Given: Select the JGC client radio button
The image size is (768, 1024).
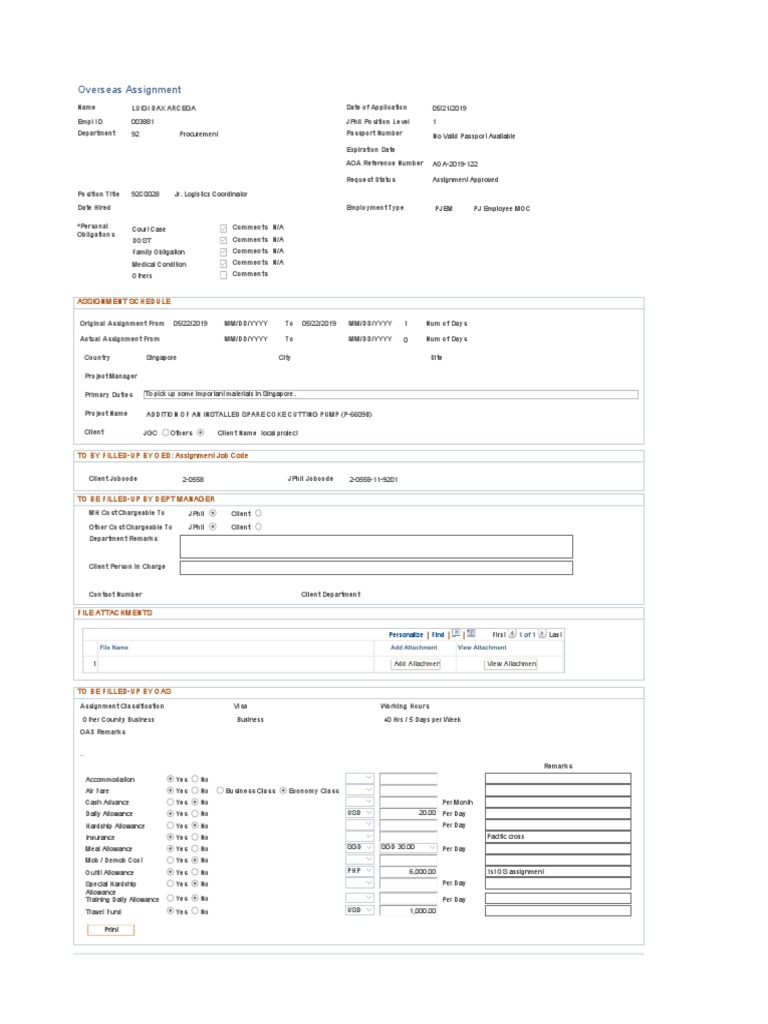Looking at the screenshot, I should 166,432.
